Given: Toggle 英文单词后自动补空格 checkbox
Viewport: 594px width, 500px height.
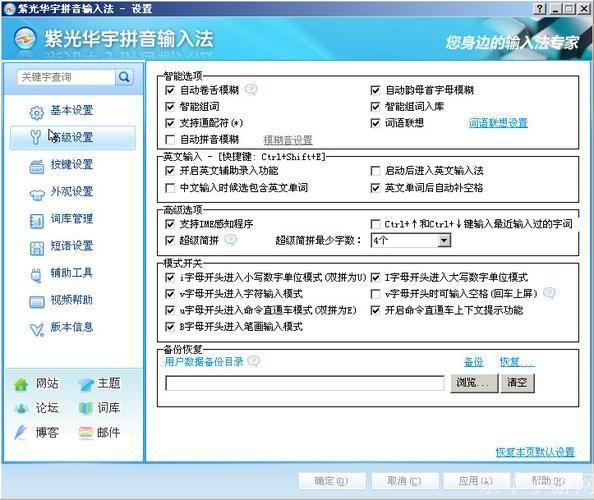Looking at the screenshot, I should coord(375,188).
